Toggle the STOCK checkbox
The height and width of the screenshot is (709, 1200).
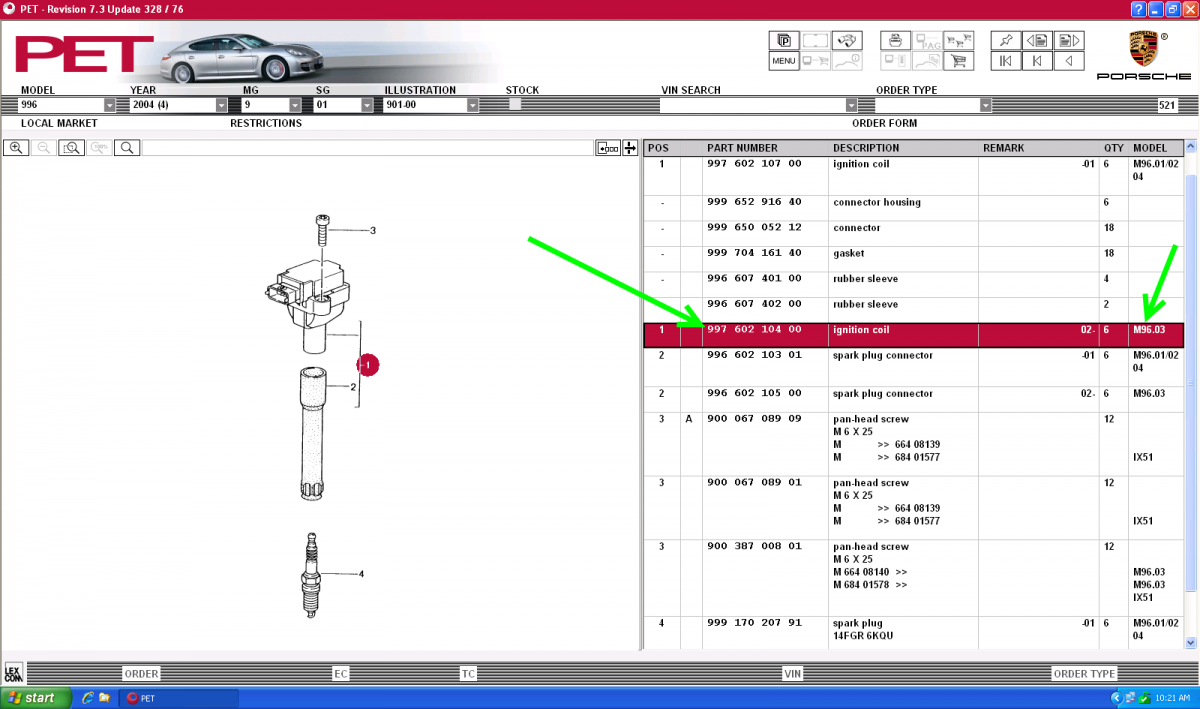click(x=515, y=104)
